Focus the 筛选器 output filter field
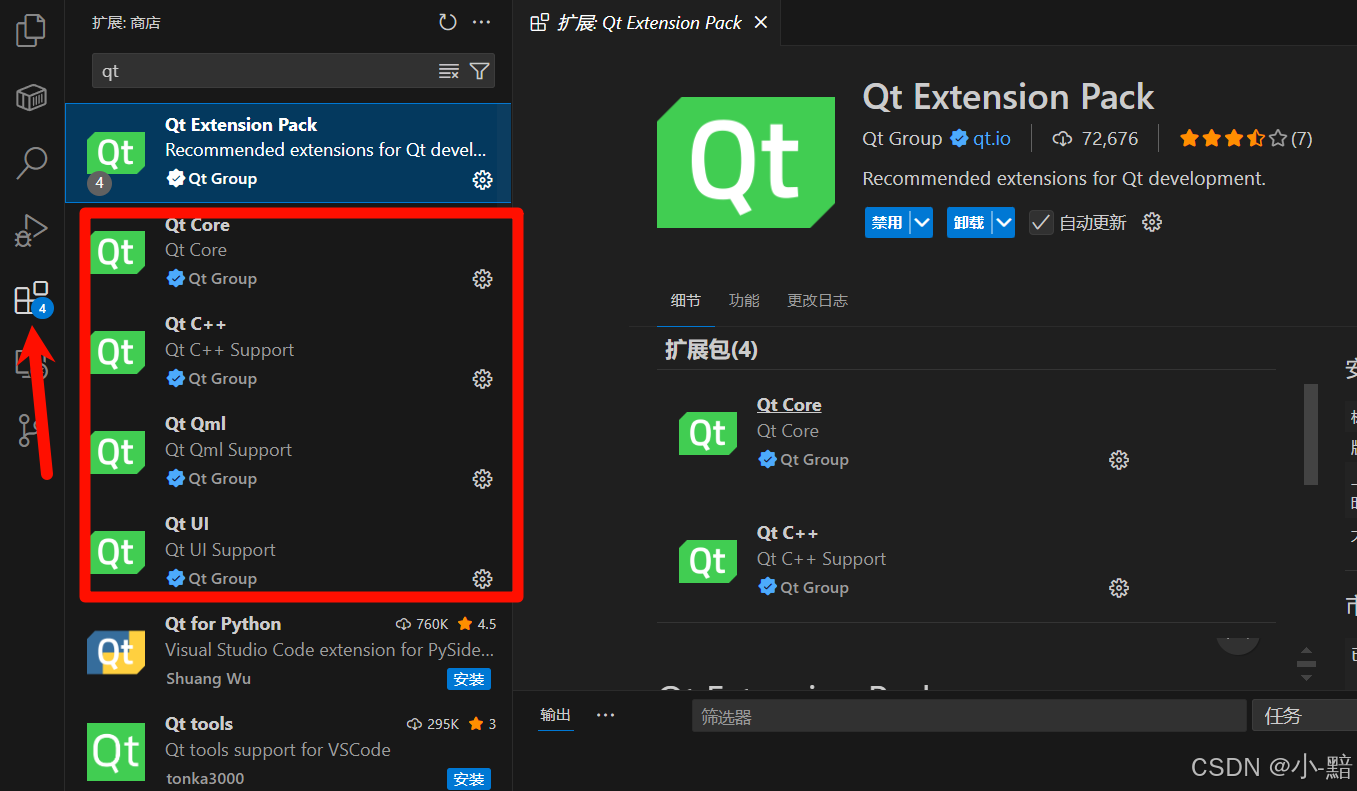 pos(969,716)
